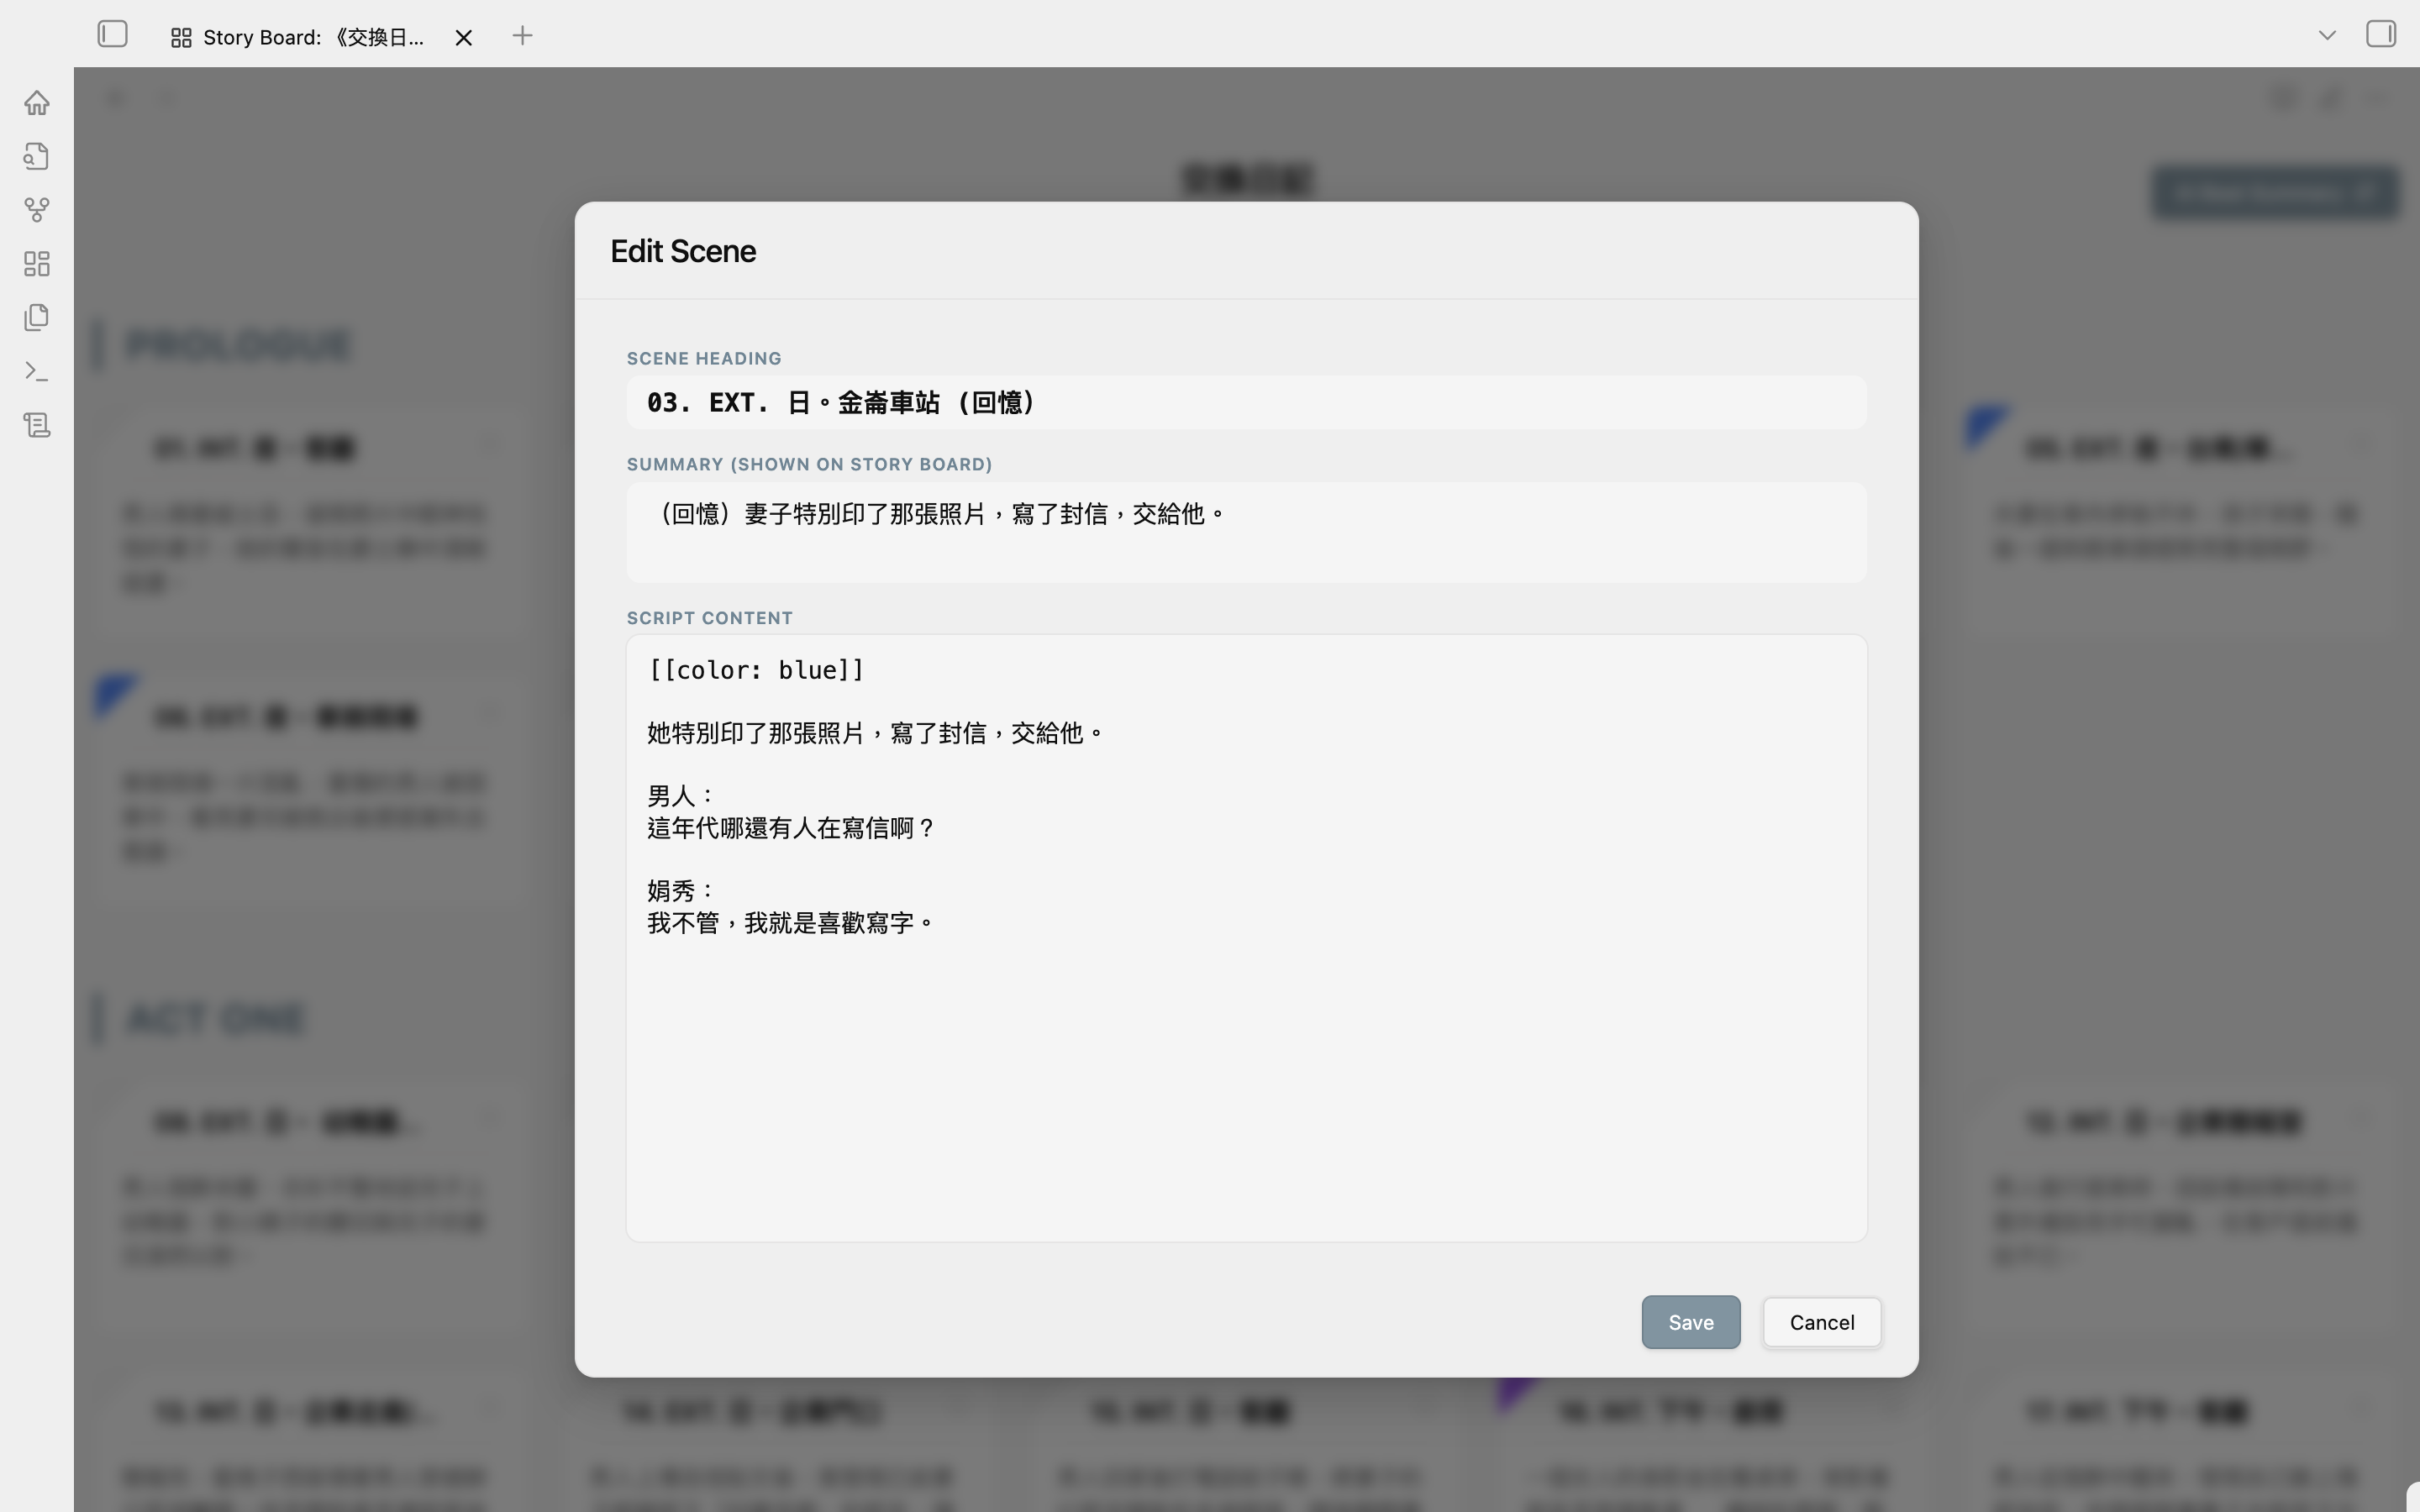The height and width of the screenshot is (1512, 2420).
Task: Click the line 這年代哪還有人在寫信啊？
Action: point(790,828)
